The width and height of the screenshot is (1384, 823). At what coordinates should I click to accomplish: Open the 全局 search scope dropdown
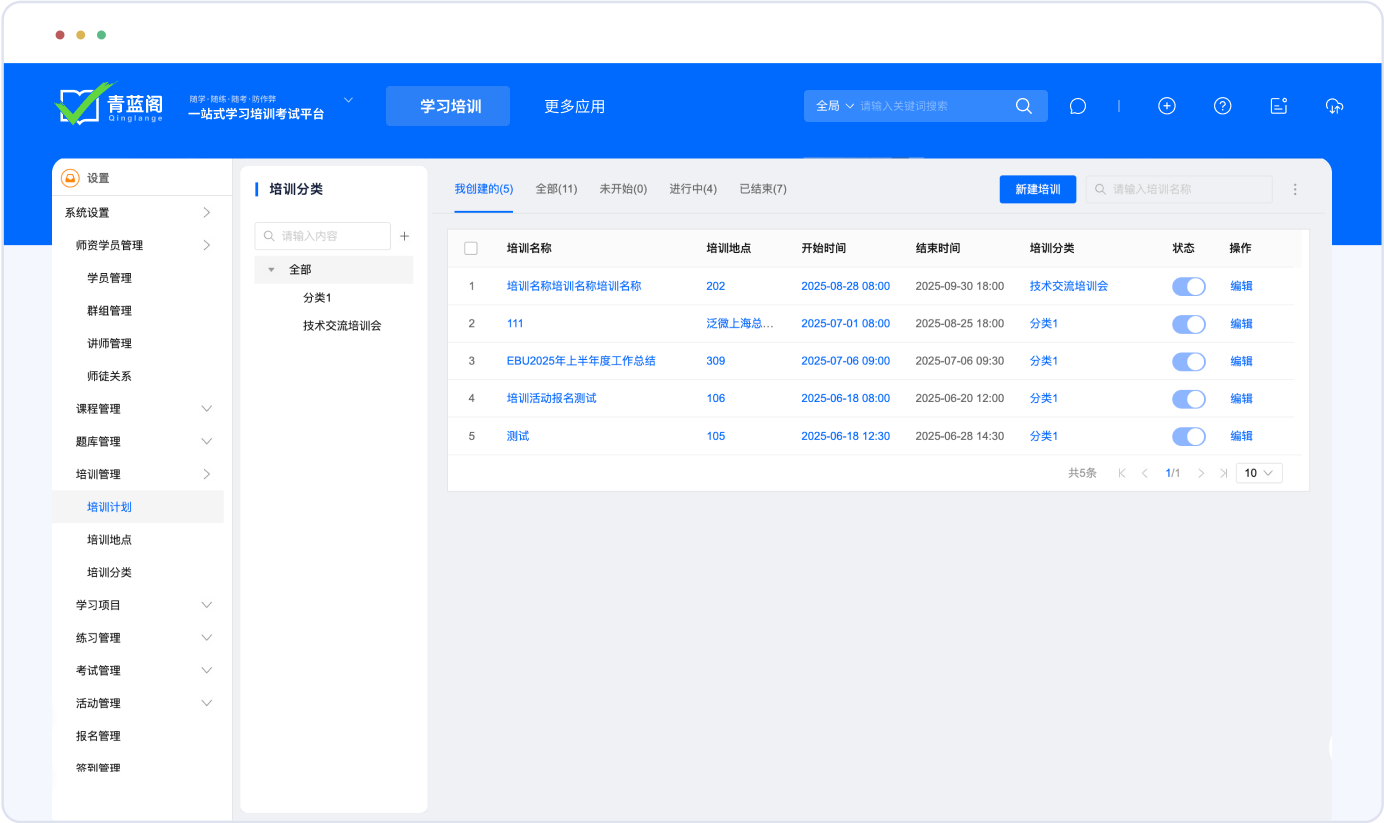(835, 106)
